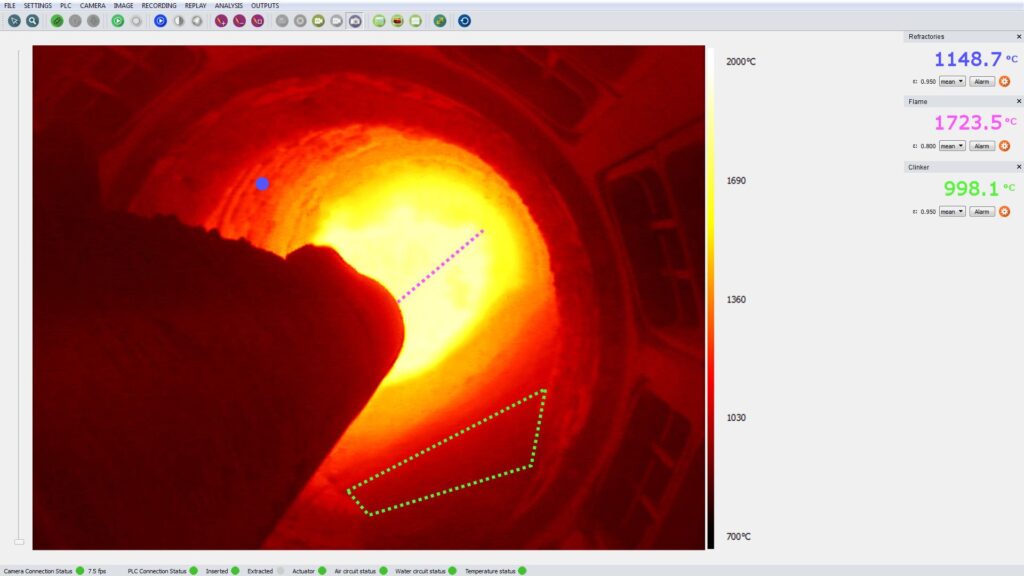Screen dimensions: 1024x576
Task: Select the magenta dotted Flame line
Action: 440,266
